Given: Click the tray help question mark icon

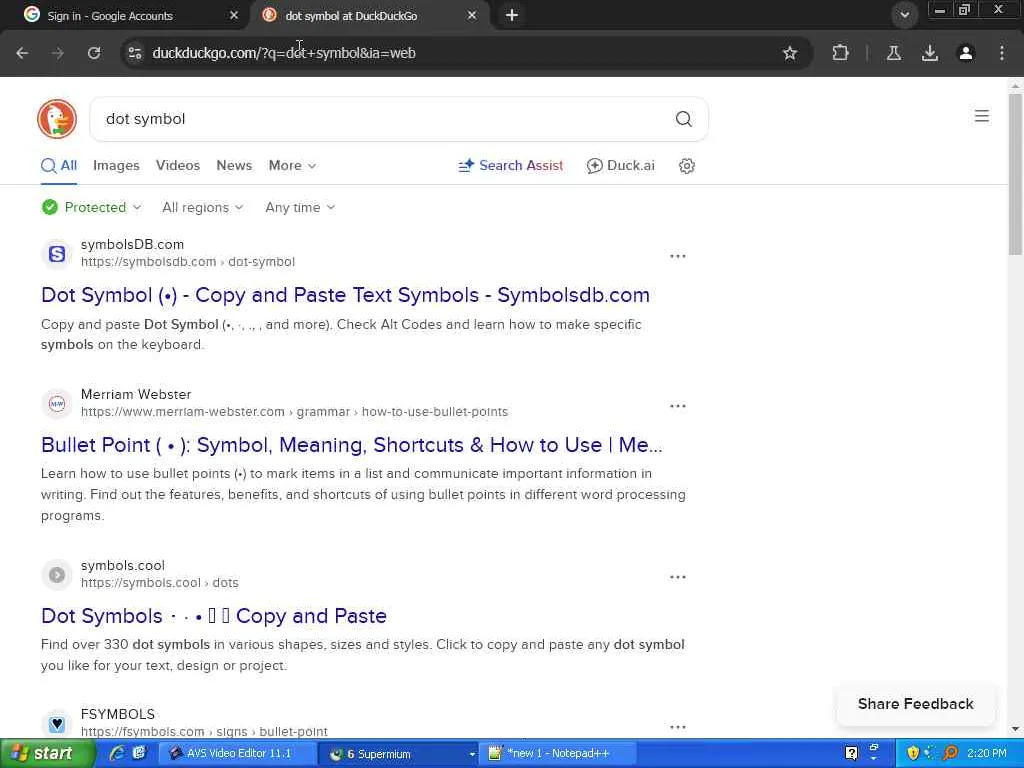Looking at the screenshot, I should (851, 754).
